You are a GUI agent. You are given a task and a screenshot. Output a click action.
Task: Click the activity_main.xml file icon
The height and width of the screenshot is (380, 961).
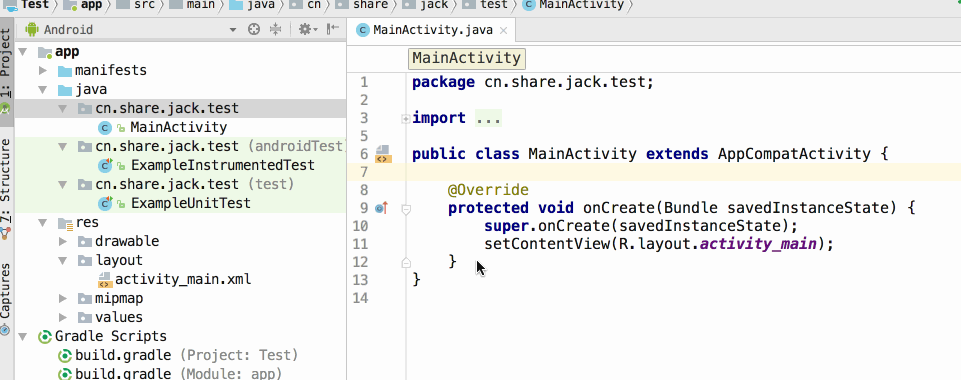105,279
